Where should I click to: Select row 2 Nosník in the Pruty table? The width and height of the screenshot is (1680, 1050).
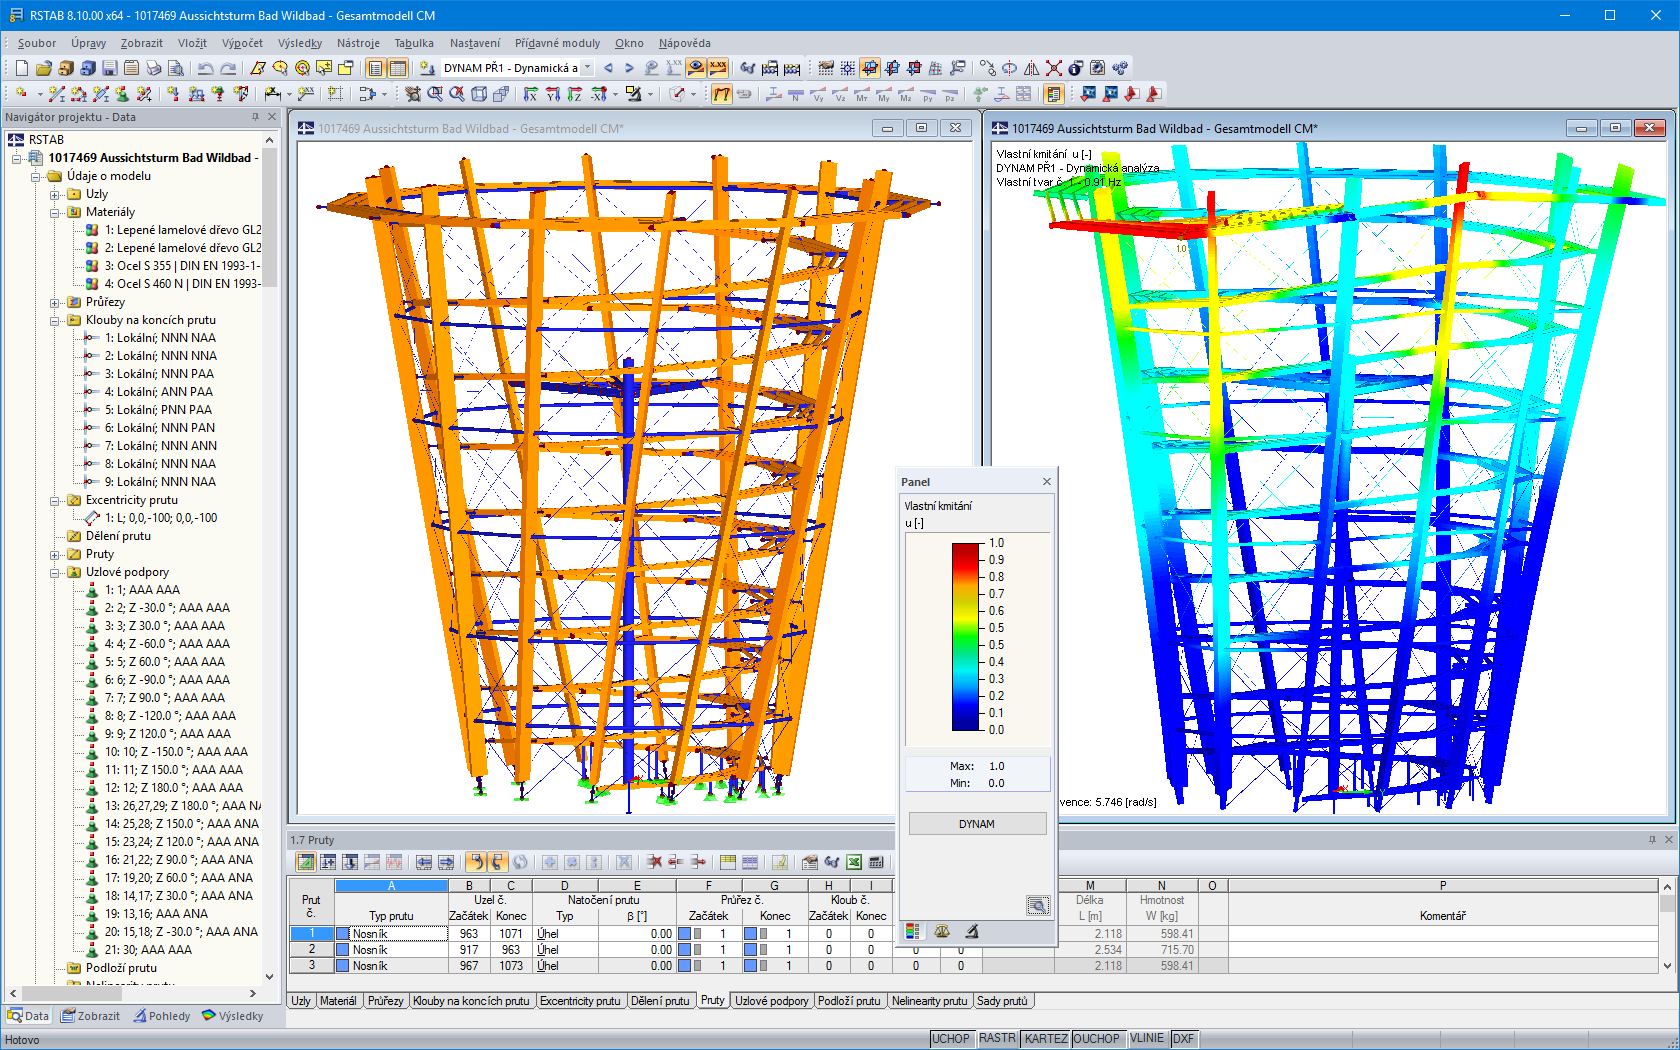(391, 948)
